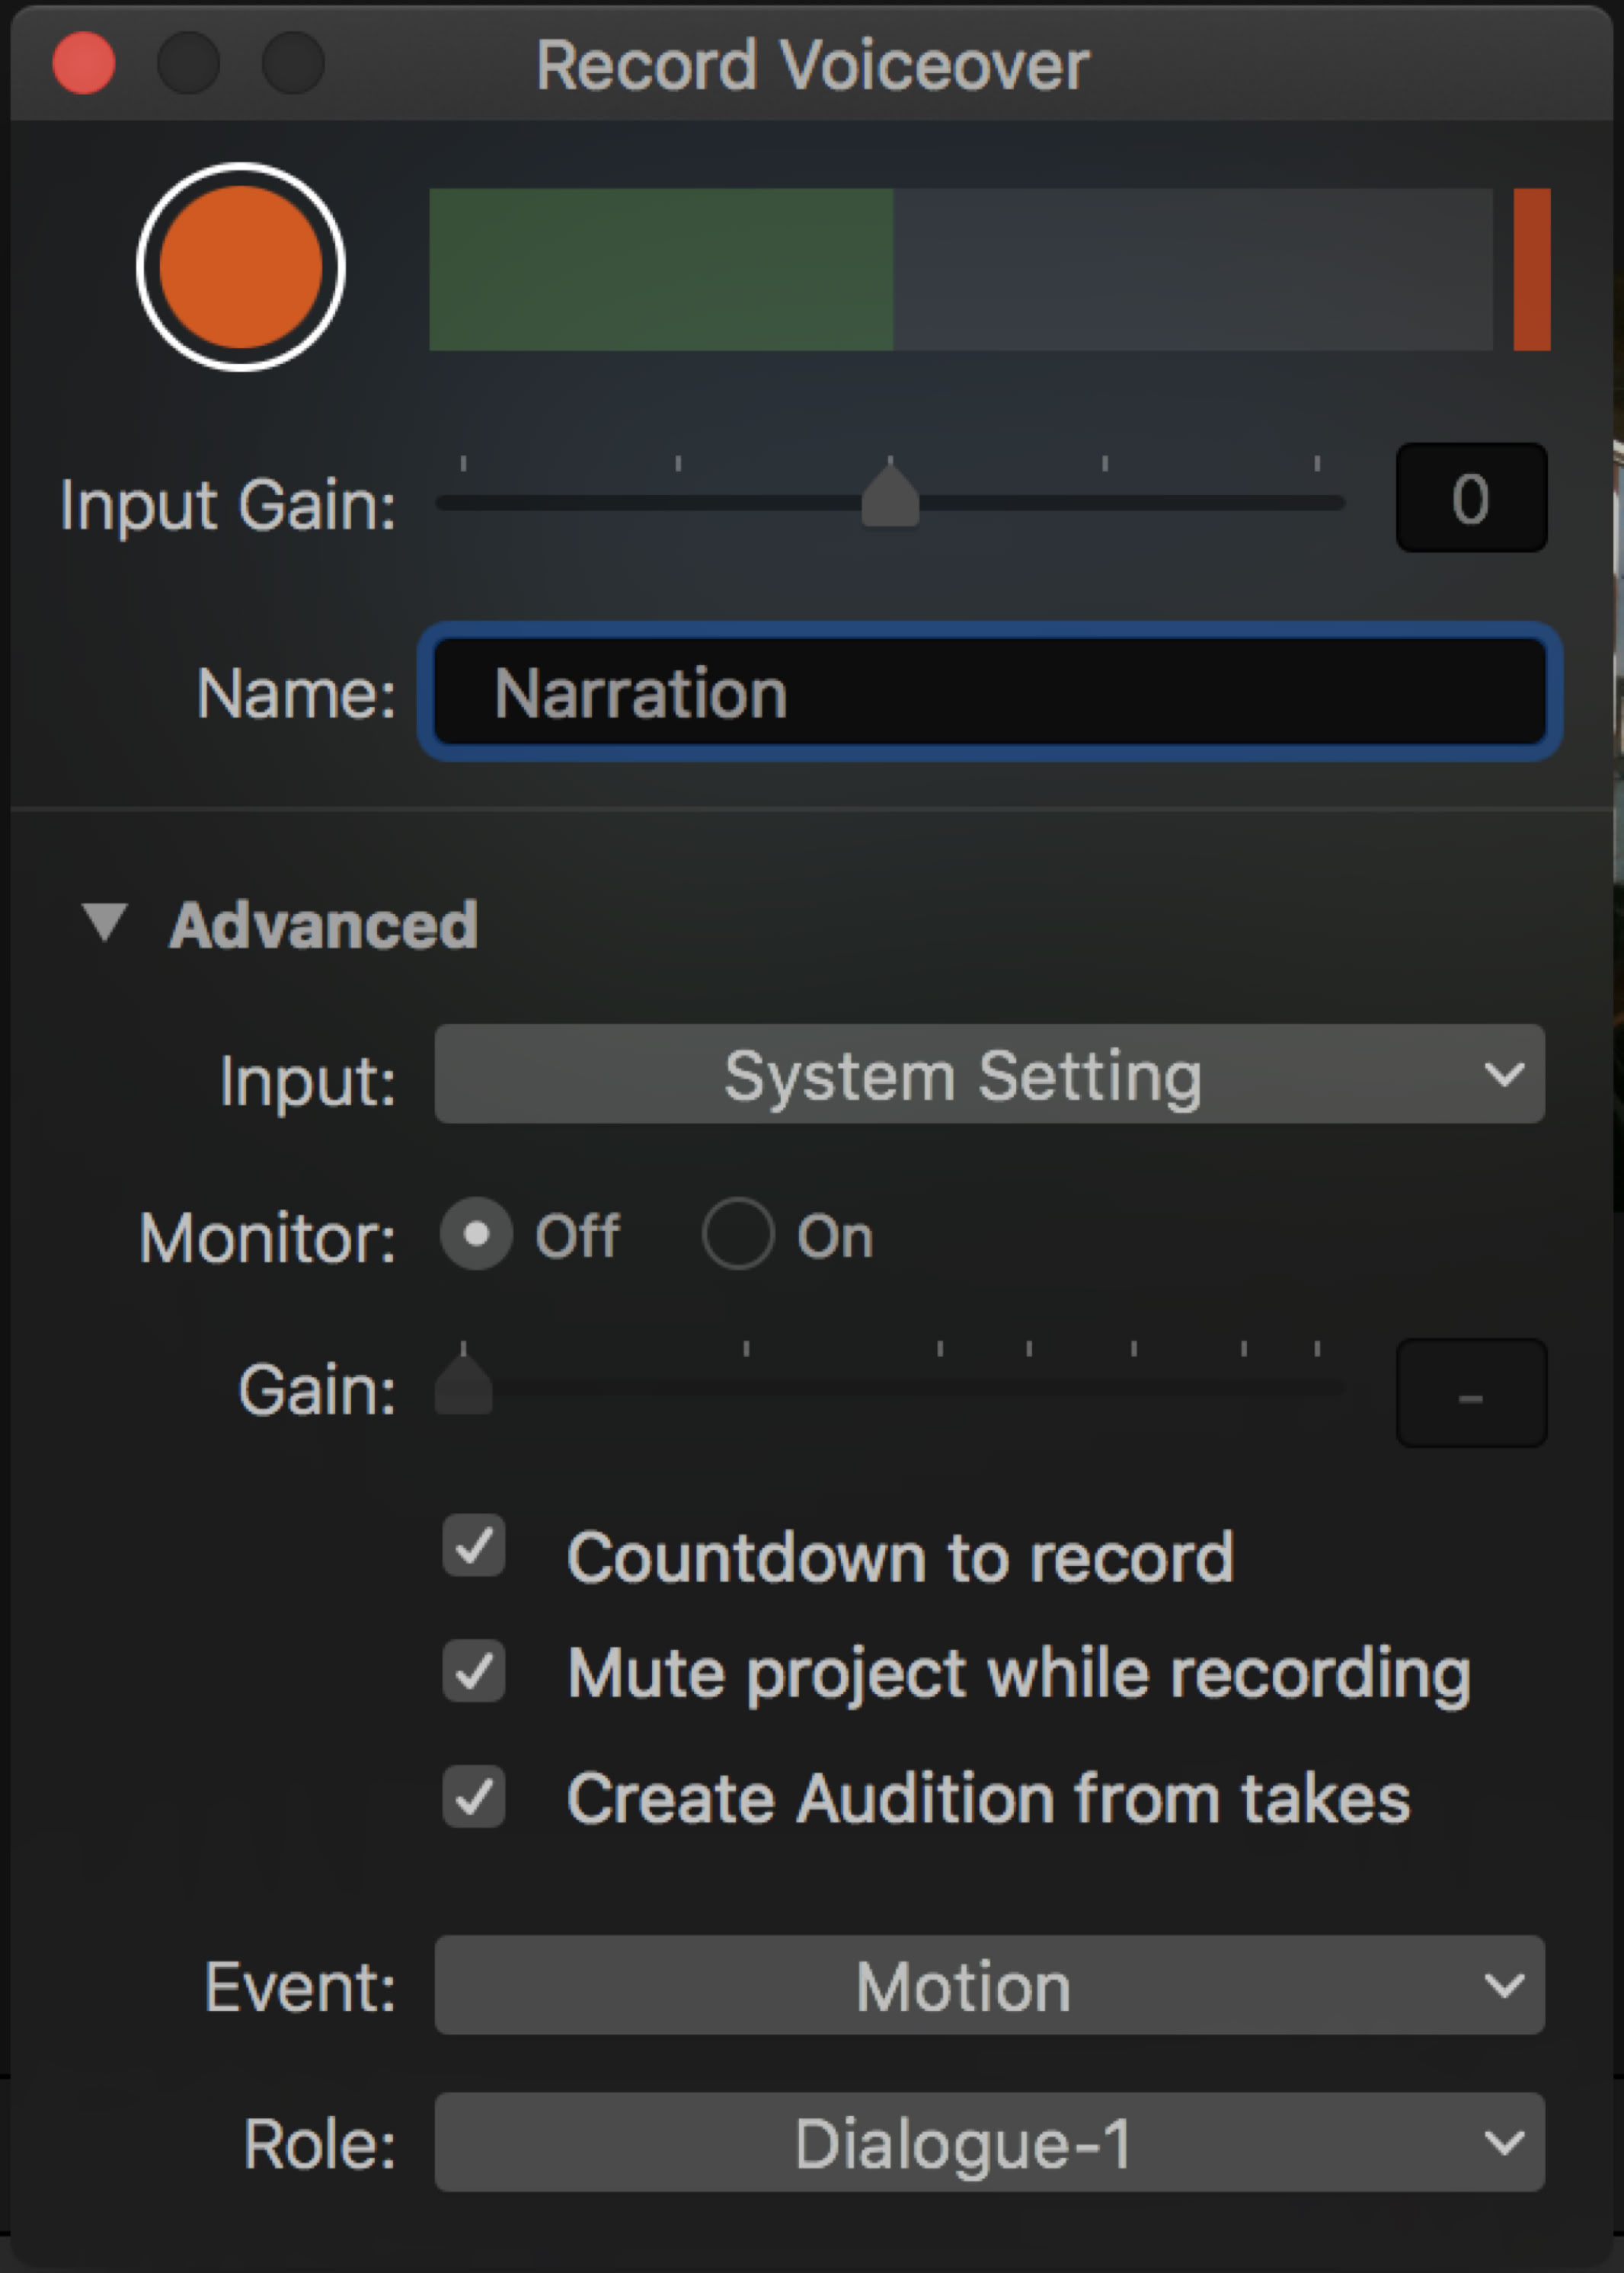Close the Record Voiceover window
This screenshot has height=2273, width=1624.
[x=84, y=63]
